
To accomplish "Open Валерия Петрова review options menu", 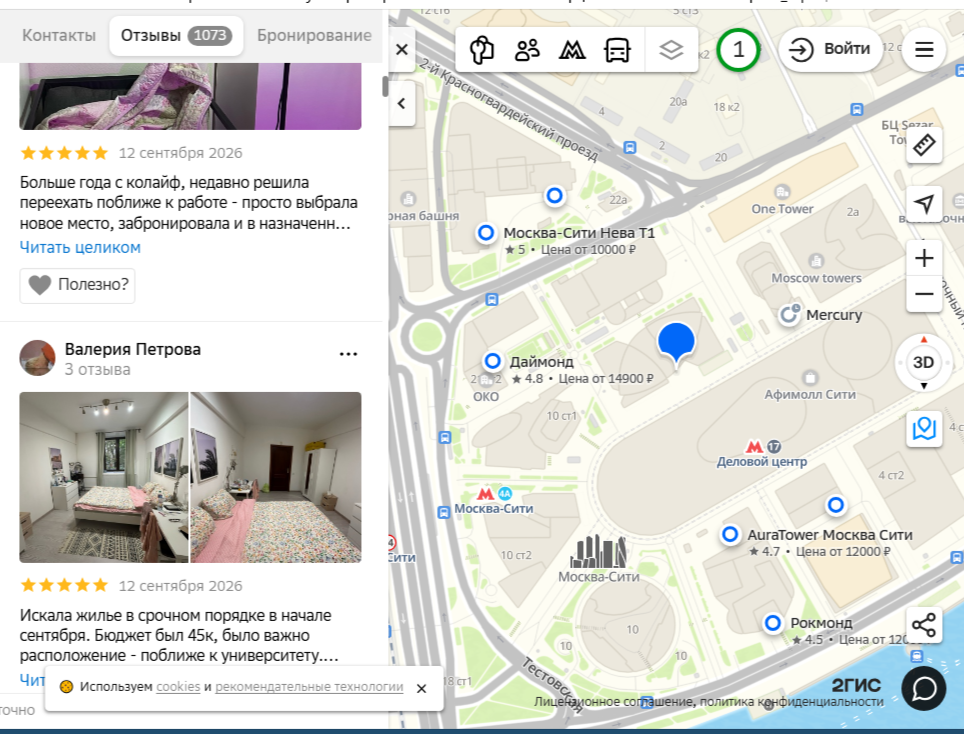I will 349,354.
